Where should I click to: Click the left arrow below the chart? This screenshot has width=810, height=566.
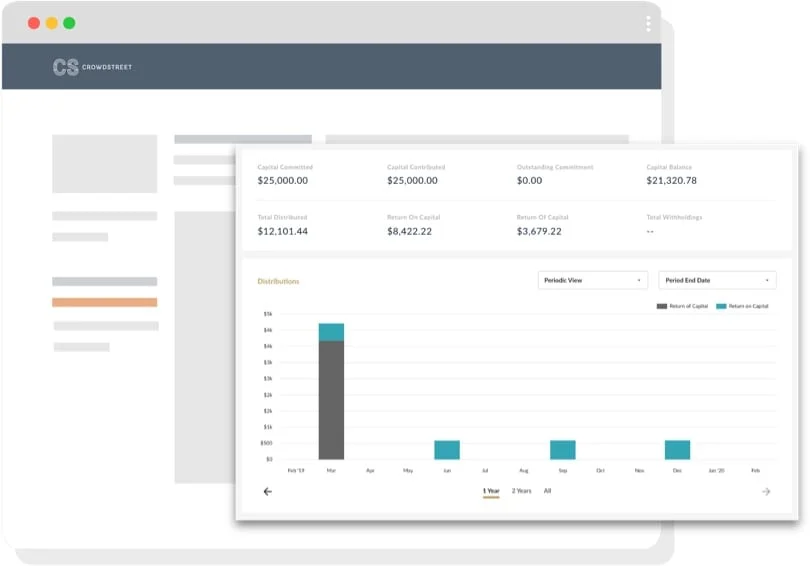[x=267, y=491]
